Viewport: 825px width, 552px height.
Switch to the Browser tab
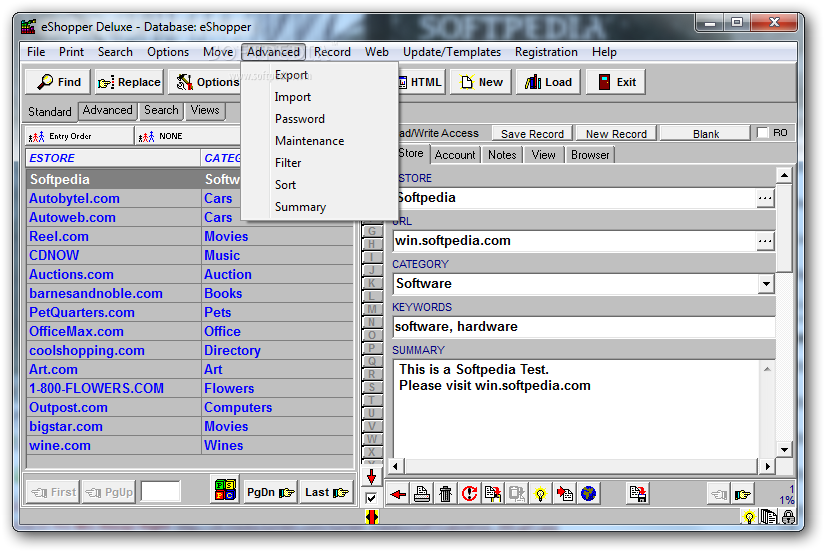(590, 155)
